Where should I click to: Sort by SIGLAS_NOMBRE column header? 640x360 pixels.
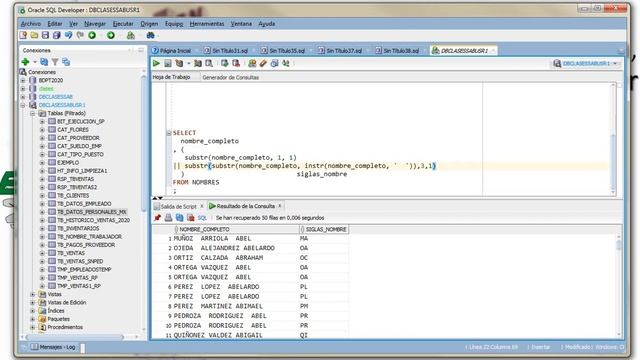[x=324, y=229]
